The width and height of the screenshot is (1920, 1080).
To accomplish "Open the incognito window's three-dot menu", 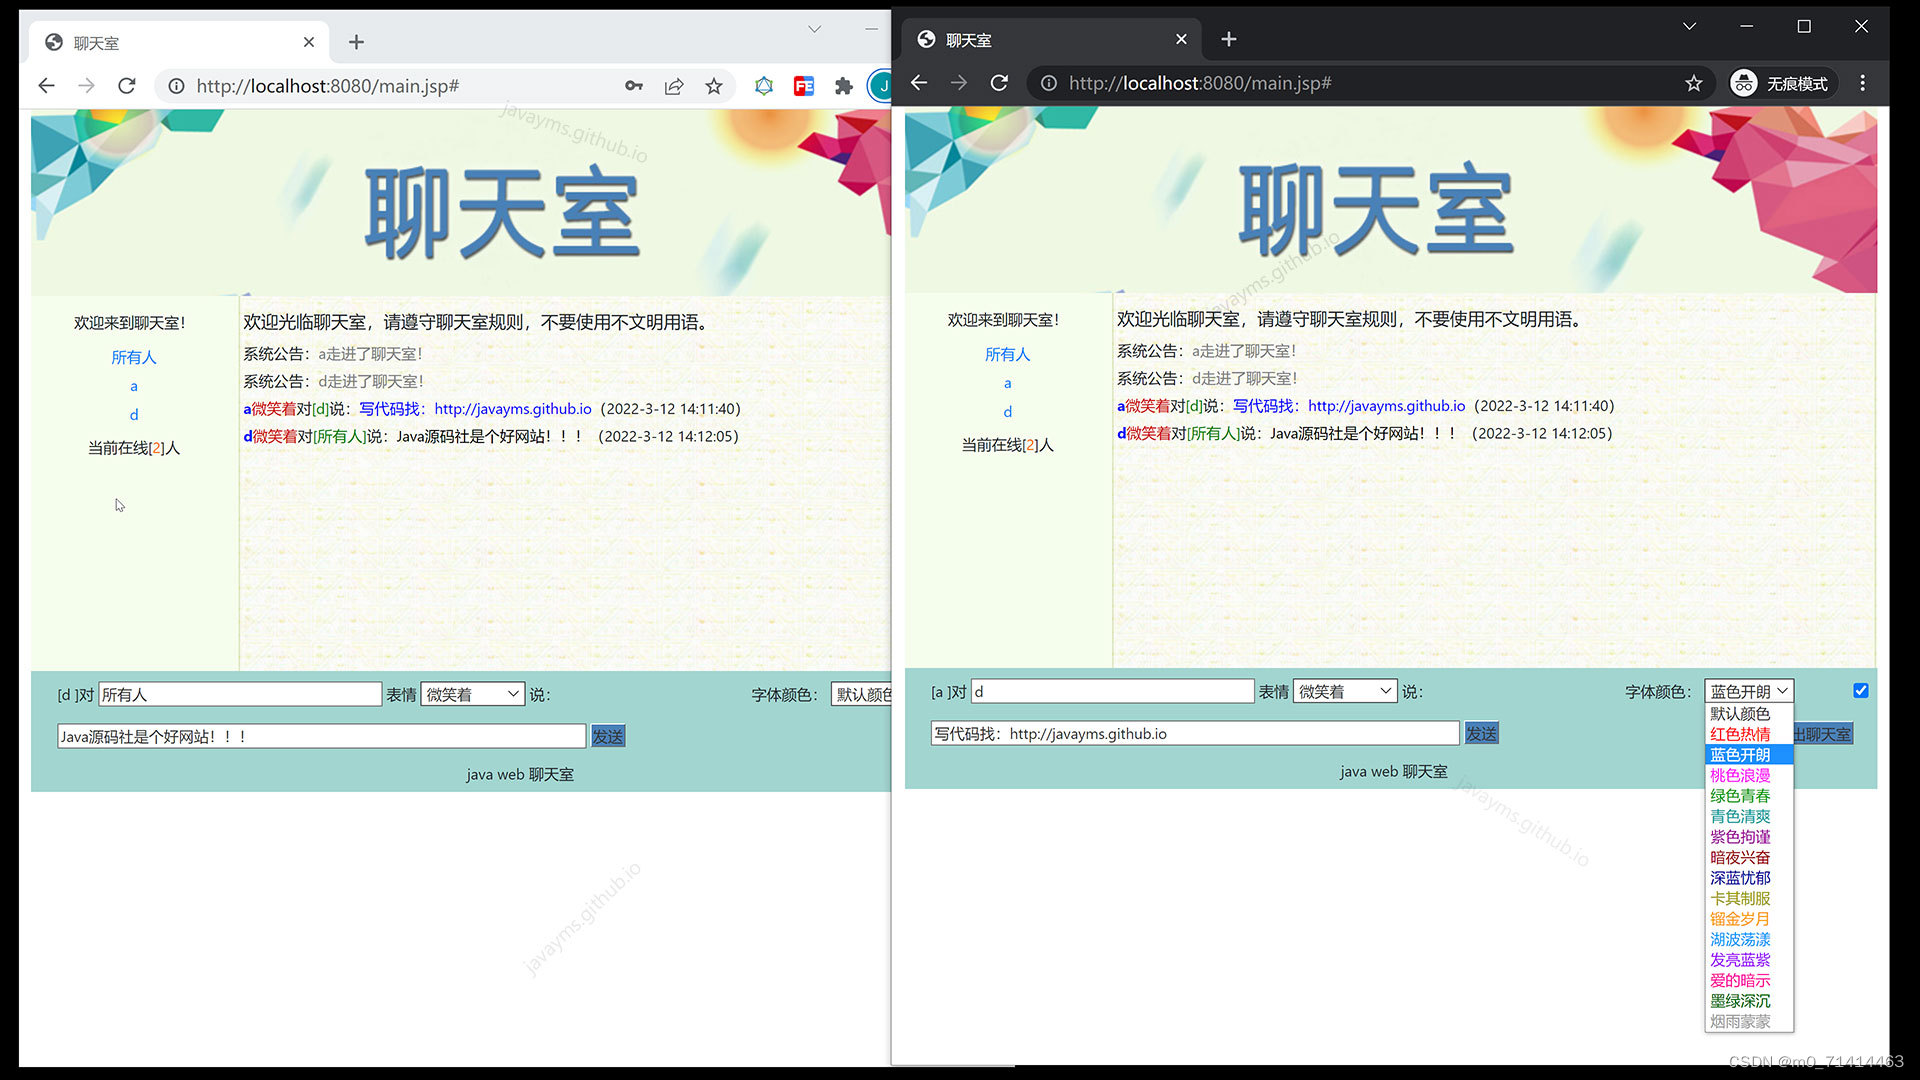I will click(1862, 83).
